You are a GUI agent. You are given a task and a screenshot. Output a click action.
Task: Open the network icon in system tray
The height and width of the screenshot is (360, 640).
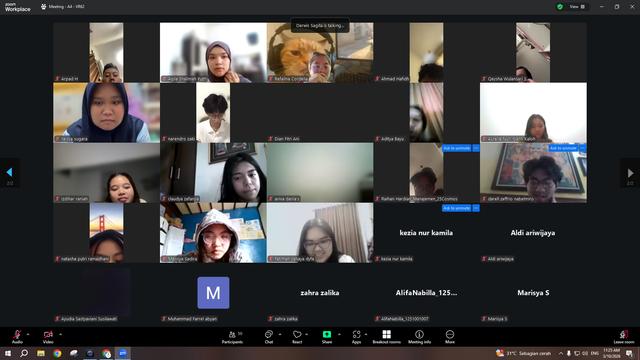coord(577,353)
